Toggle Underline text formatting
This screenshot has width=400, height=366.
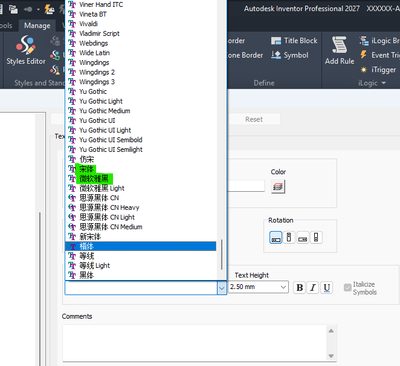pyautogui.click(x=327, y=287)
